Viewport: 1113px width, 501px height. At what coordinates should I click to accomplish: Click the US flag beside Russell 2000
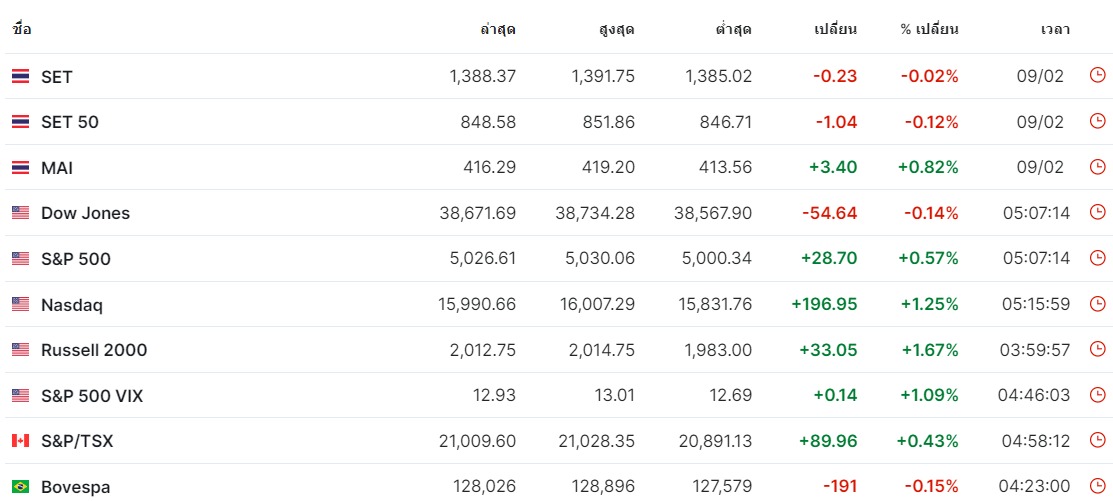21,350
